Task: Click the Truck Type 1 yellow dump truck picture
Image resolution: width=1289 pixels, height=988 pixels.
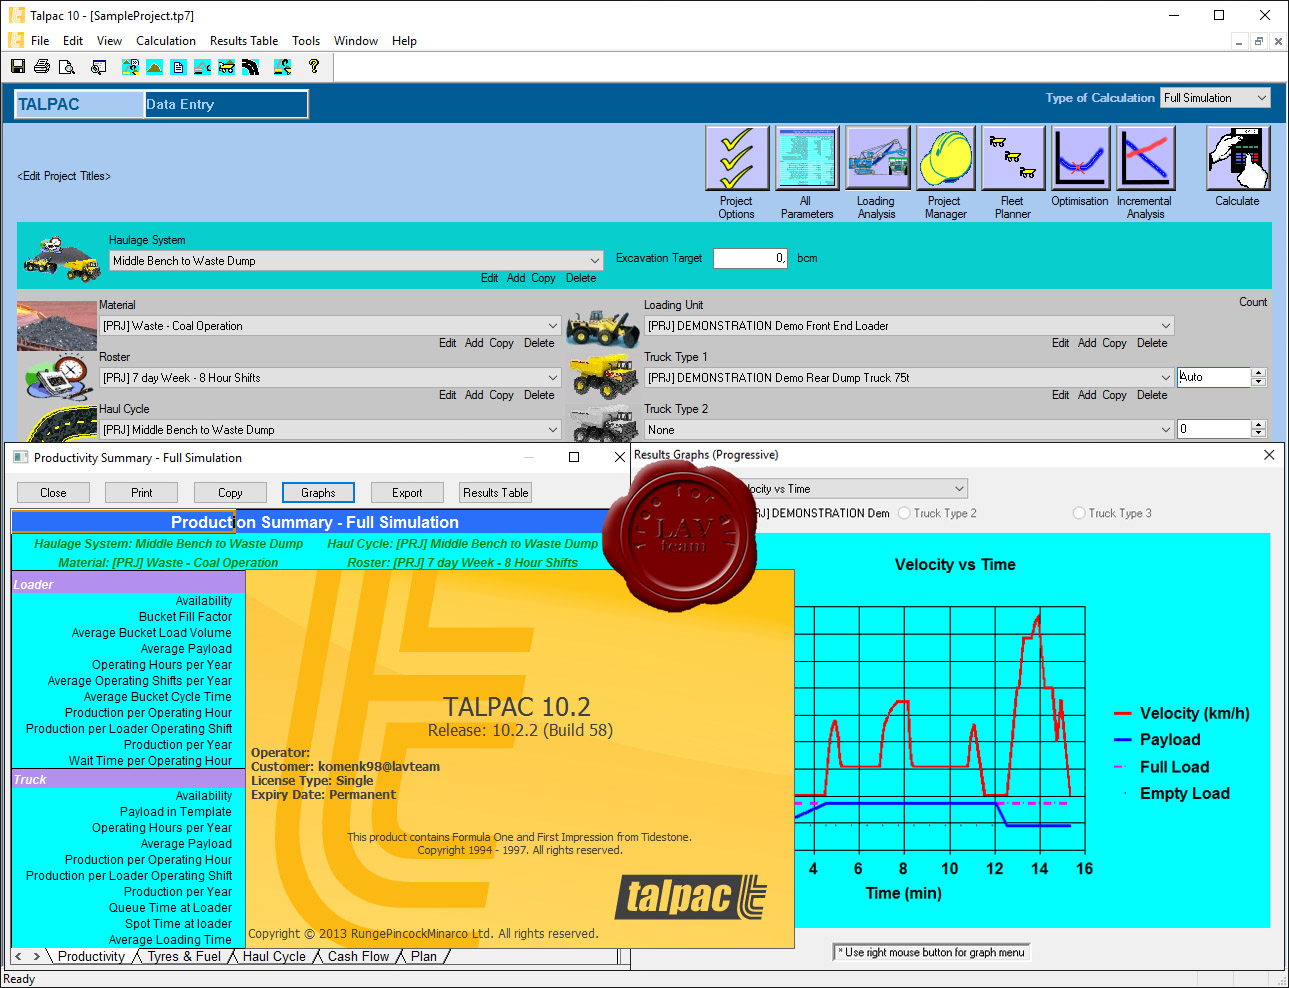Action: click(604, 378)
